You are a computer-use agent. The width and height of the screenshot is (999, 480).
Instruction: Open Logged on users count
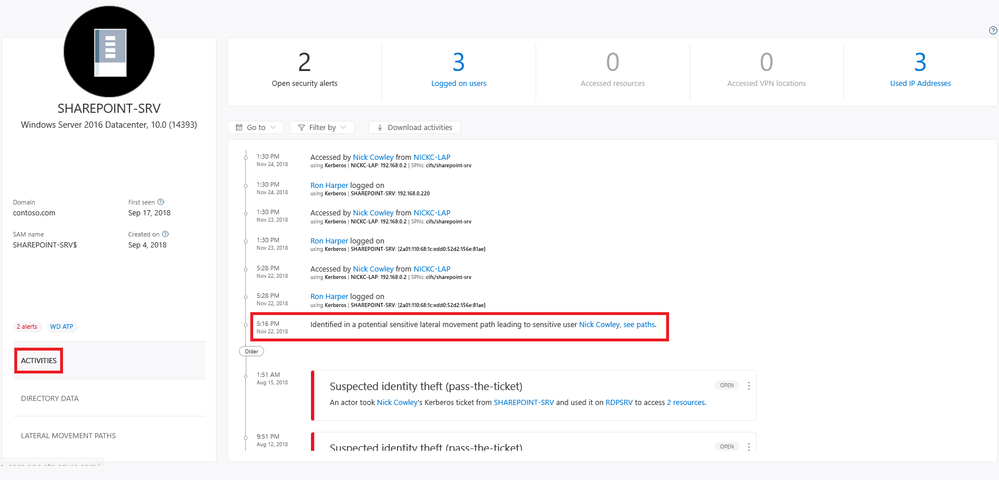tap(459, 70)
